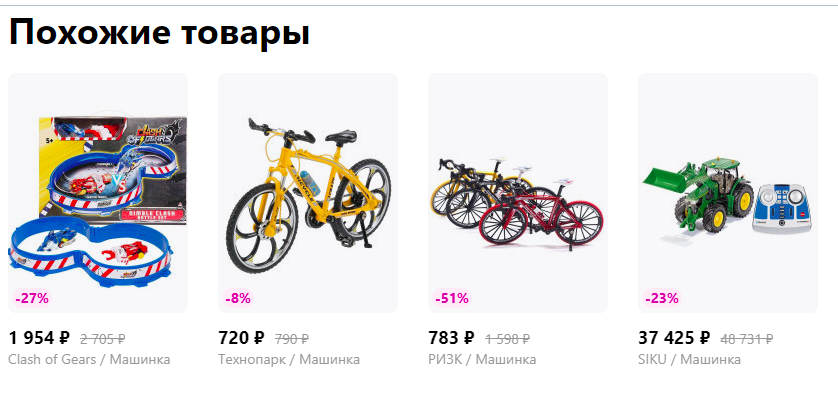Click the Похожие товары heading
This screenshot has height=394, width=838.
[x=160, y=33]
